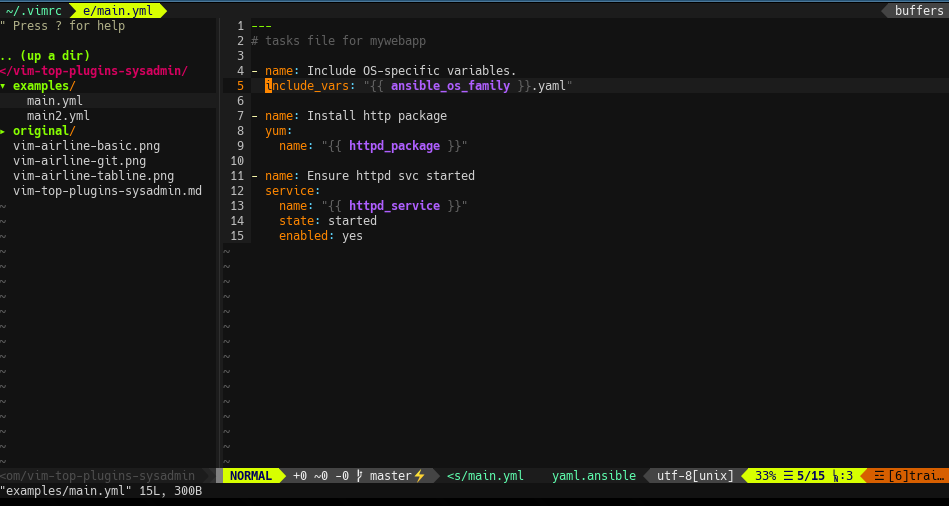Screen dimensions: 949x506
Task: Click the line position 5/15 indicator
Action: click(x=810, y=476)
